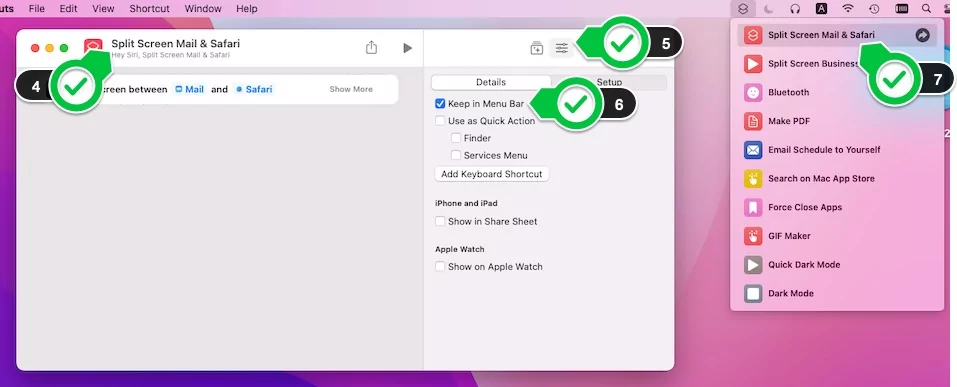Switch to the Setup tab
Screen dimensions: 957x387
609,82
